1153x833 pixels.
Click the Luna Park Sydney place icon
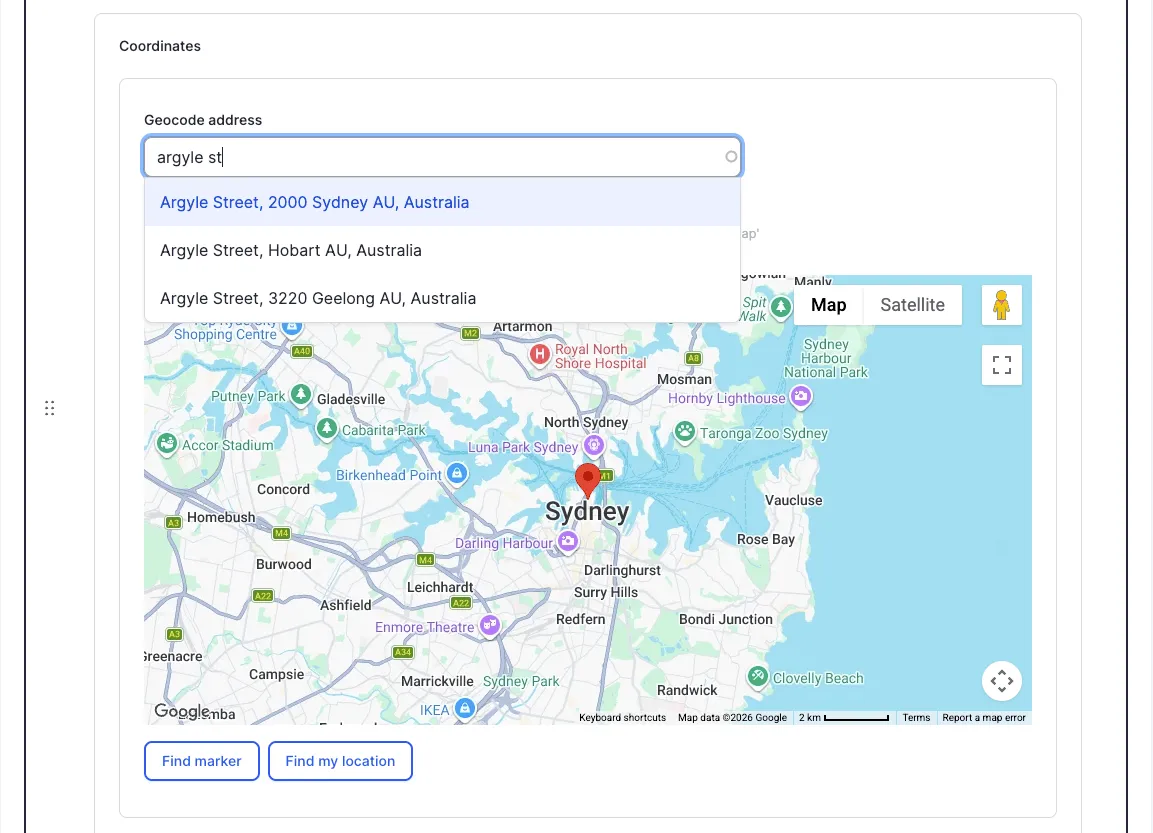click(x=593, y=445)
